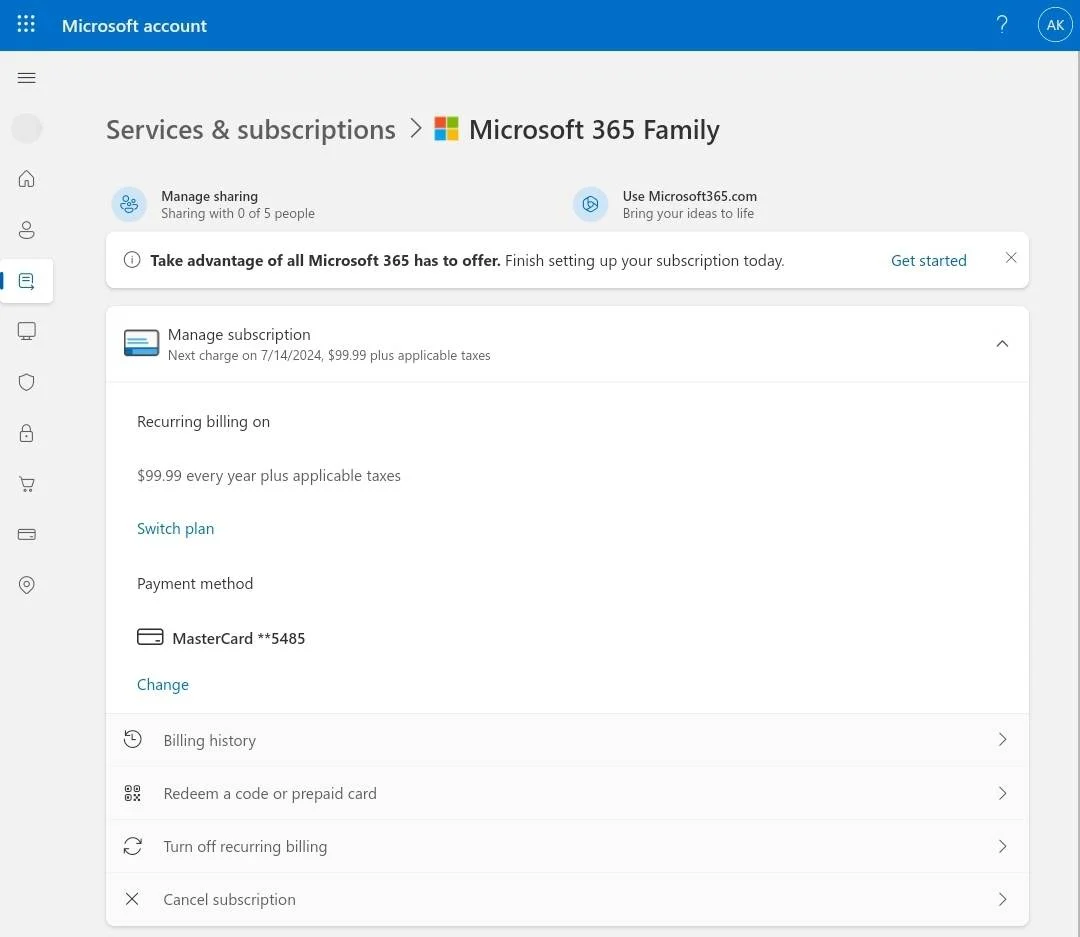
Task: Click the Switch plan link
Action: [176, 528]
